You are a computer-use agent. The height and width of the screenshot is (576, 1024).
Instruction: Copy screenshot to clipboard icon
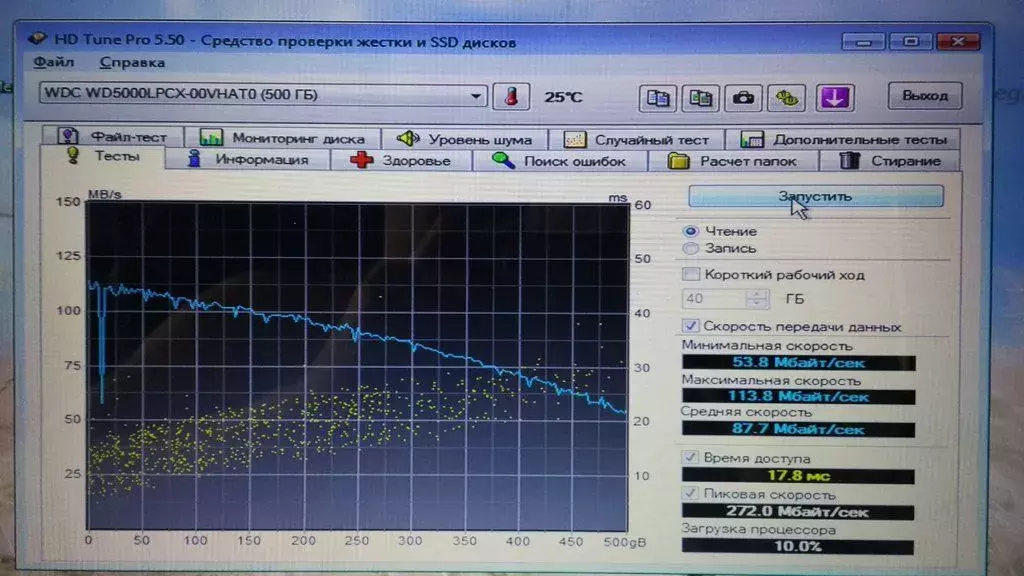(x=700, y=98)
